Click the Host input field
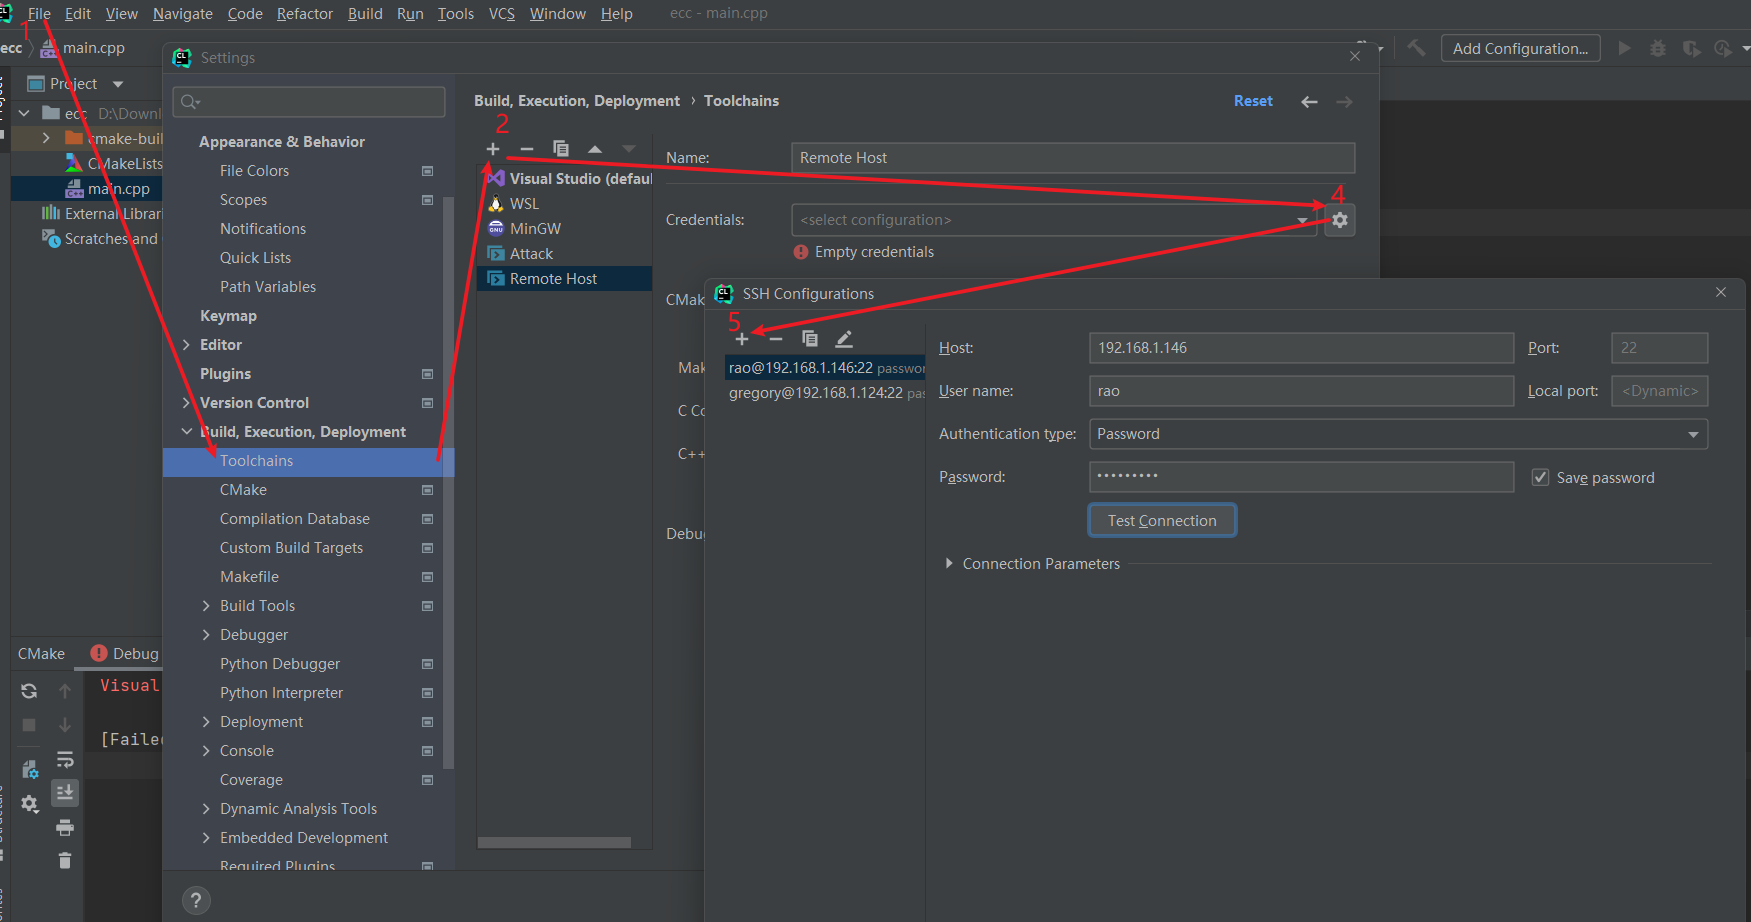 [1301, 348]
